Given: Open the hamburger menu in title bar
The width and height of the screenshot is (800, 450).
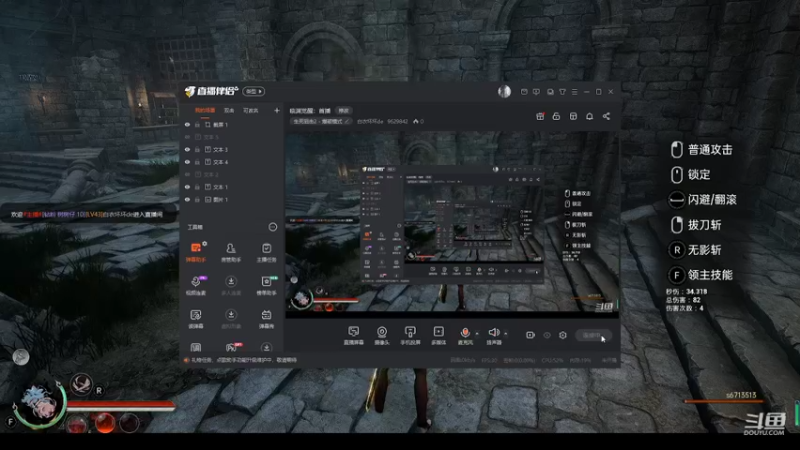Looking at the screenshot, I should tap(574, 92).
